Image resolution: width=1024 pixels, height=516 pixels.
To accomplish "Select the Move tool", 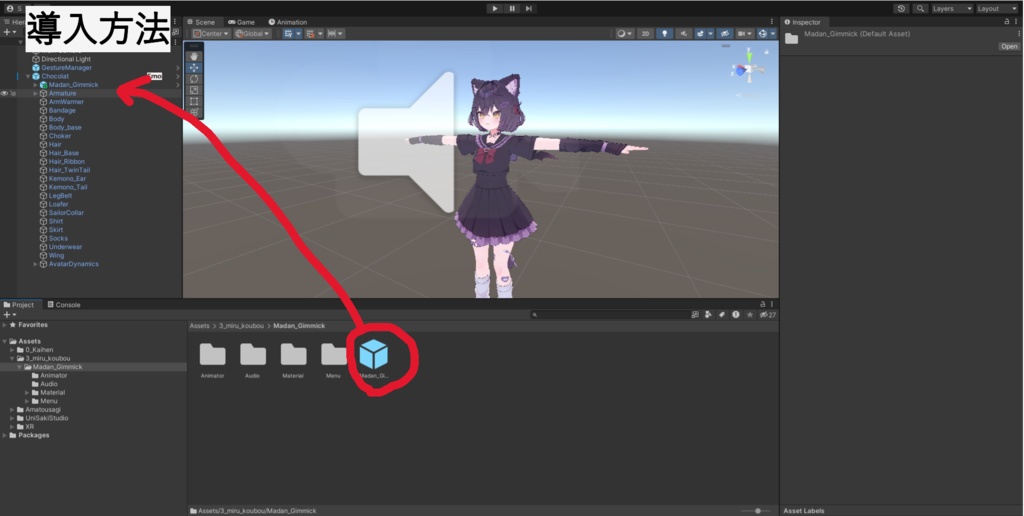I will point(194,68).
